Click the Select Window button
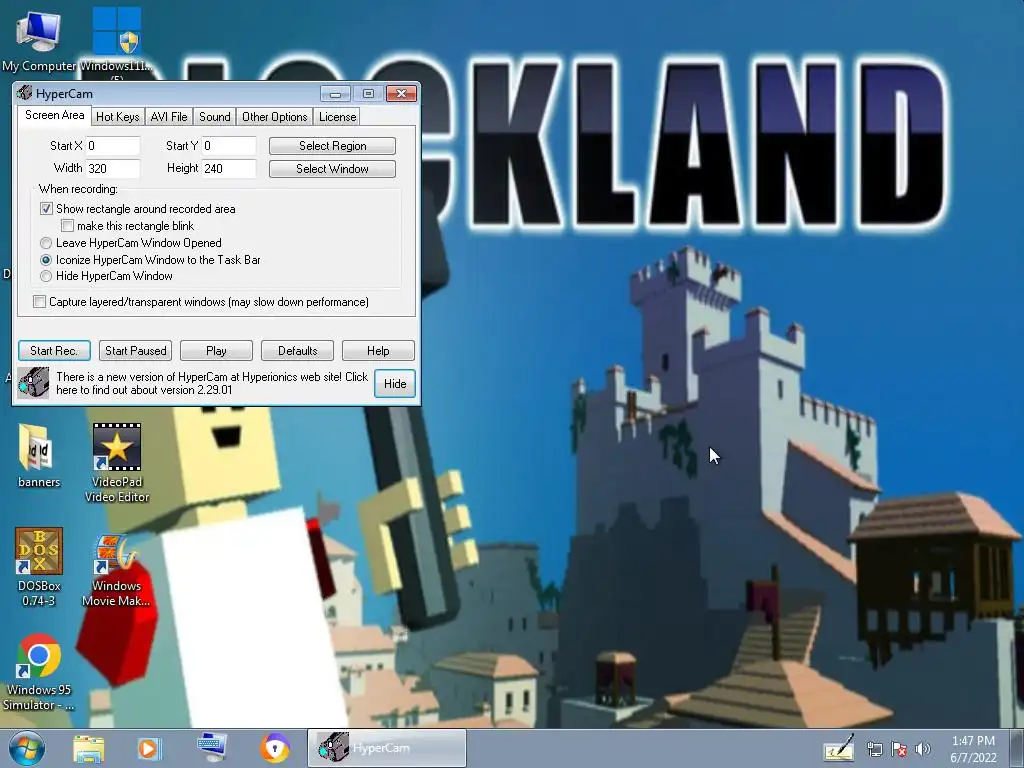1024x768 pixels. coord(332,168)
